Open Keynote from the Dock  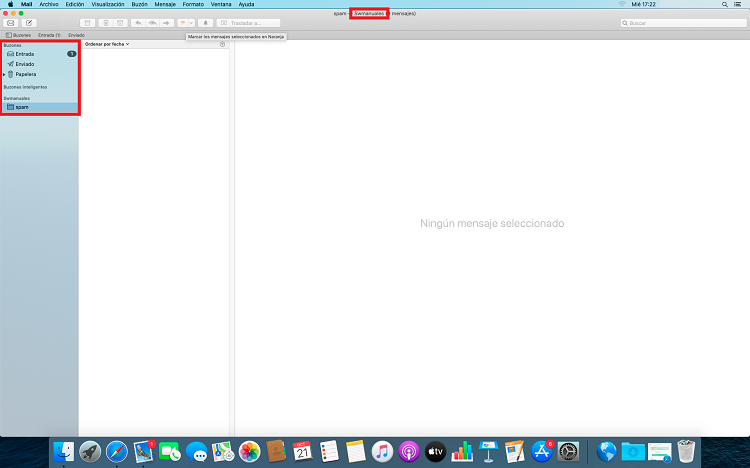tap(488, 451)
